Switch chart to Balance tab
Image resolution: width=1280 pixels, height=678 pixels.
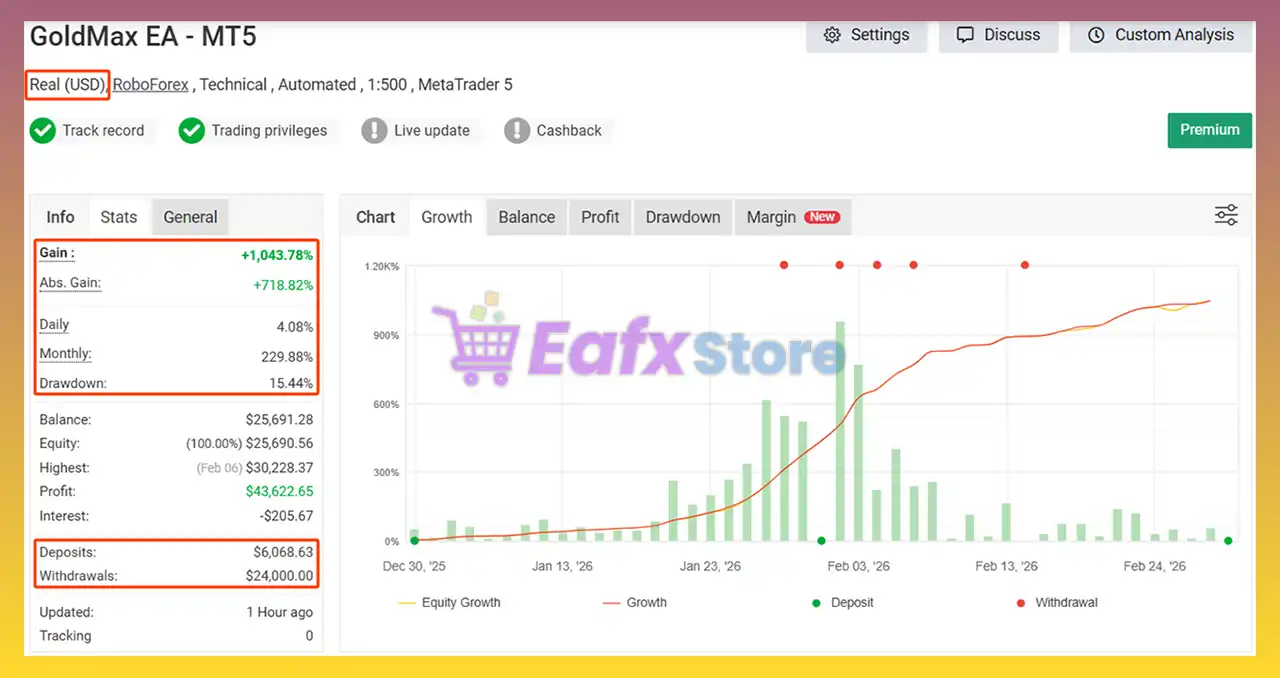pyautogui.click(x=526, y=217)
